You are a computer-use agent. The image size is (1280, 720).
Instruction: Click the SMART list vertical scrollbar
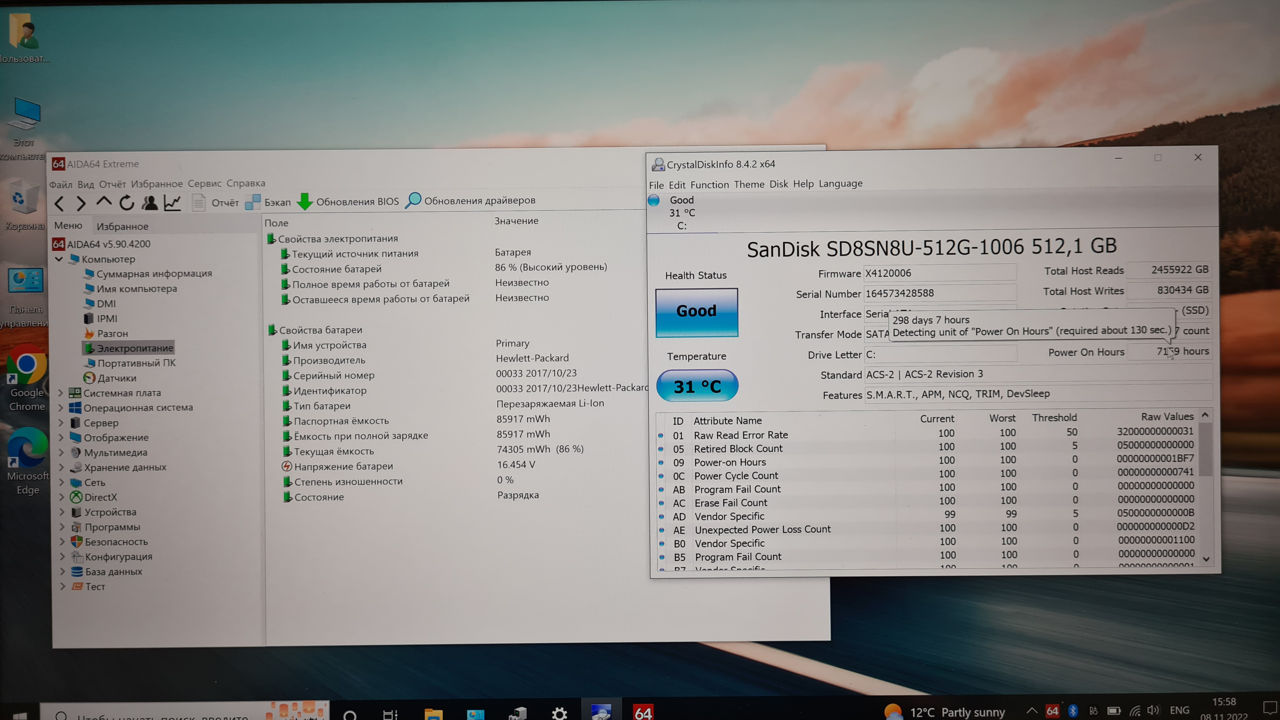(x=1205, y=488)
